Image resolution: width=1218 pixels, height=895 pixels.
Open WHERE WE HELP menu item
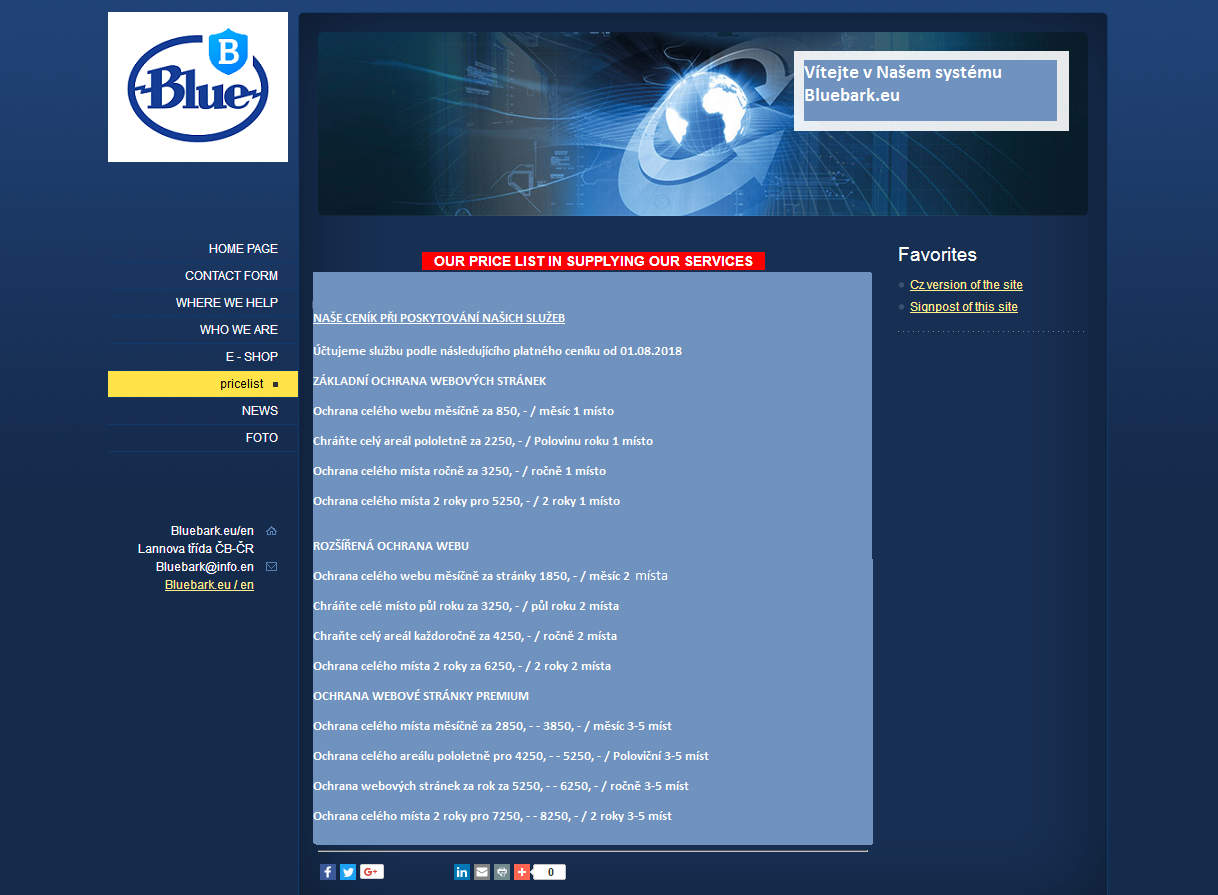tap(227, 303)
